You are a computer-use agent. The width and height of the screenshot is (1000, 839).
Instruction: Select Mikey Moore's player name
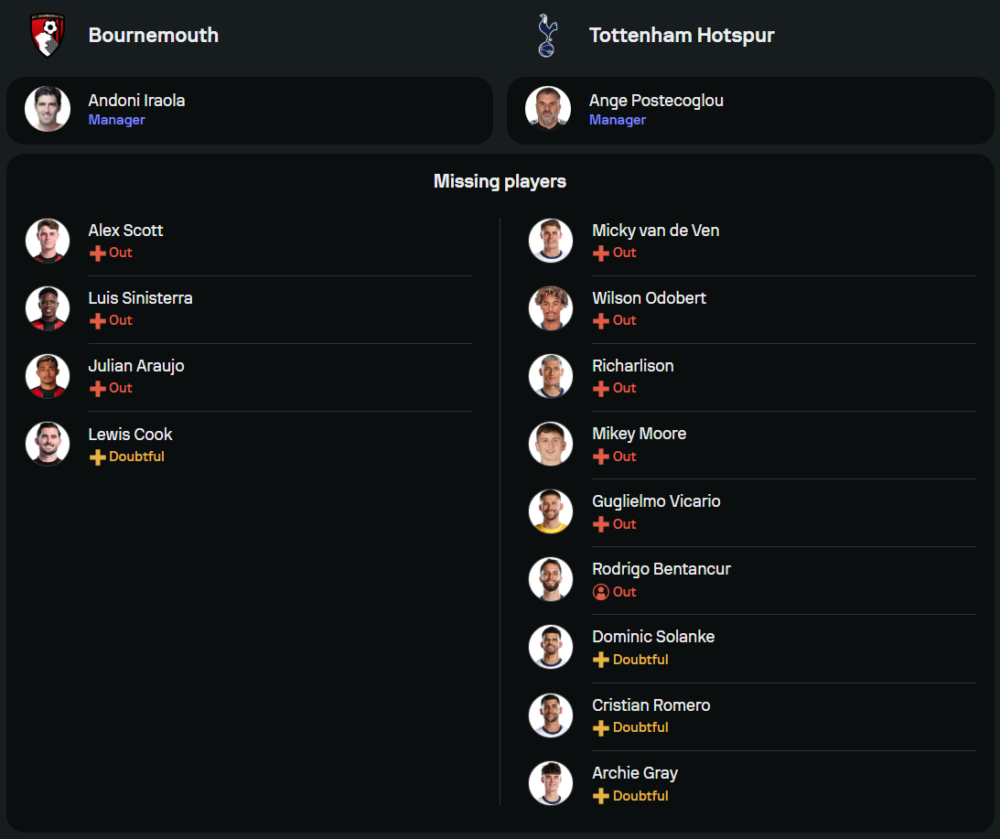638,434
